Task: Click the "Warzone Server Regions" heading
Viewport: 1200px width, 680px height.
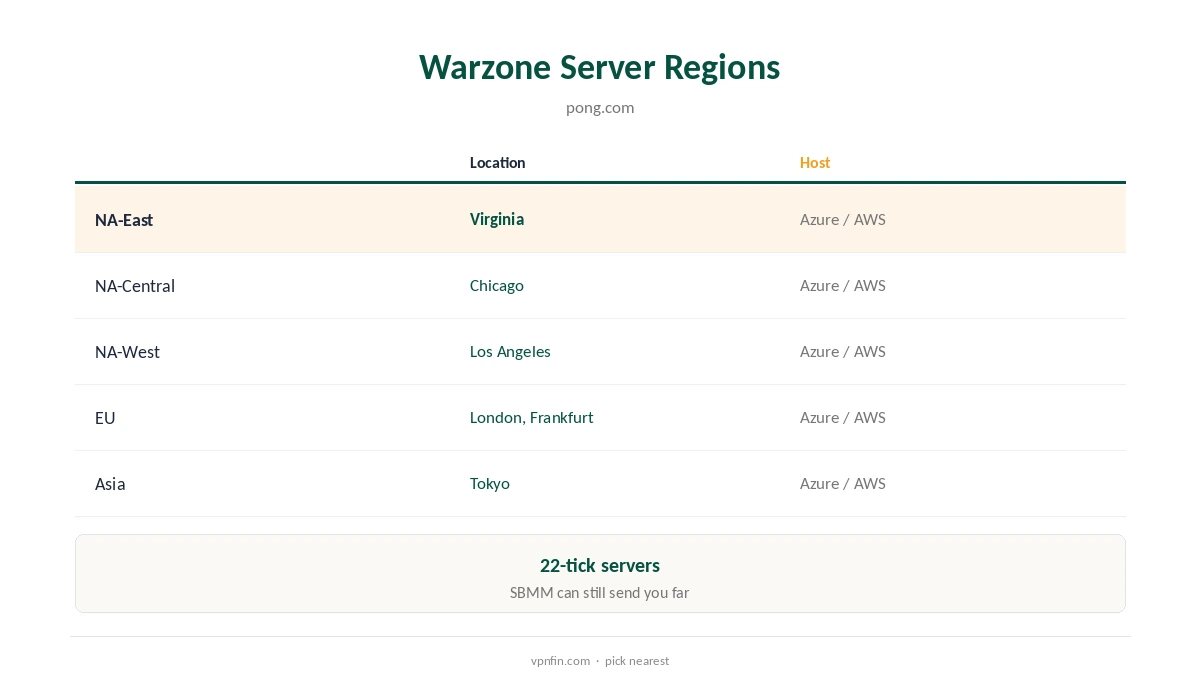Action: tap(600, 67)
